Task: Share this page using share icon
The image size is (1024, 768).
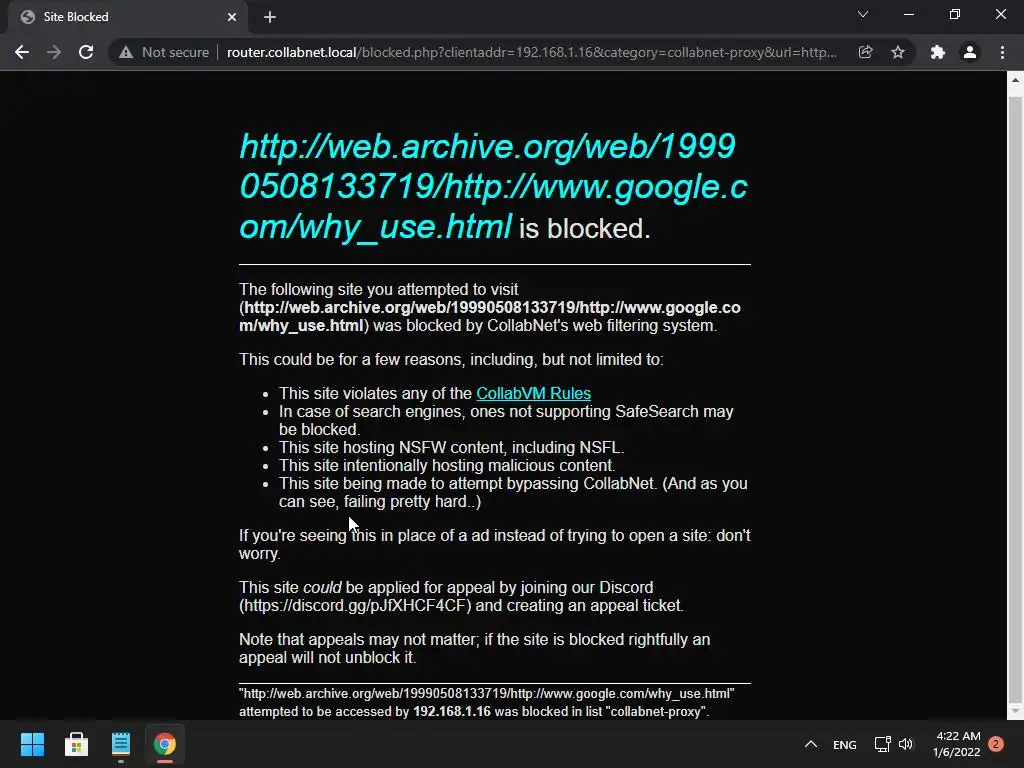Action: pos(865,52)
